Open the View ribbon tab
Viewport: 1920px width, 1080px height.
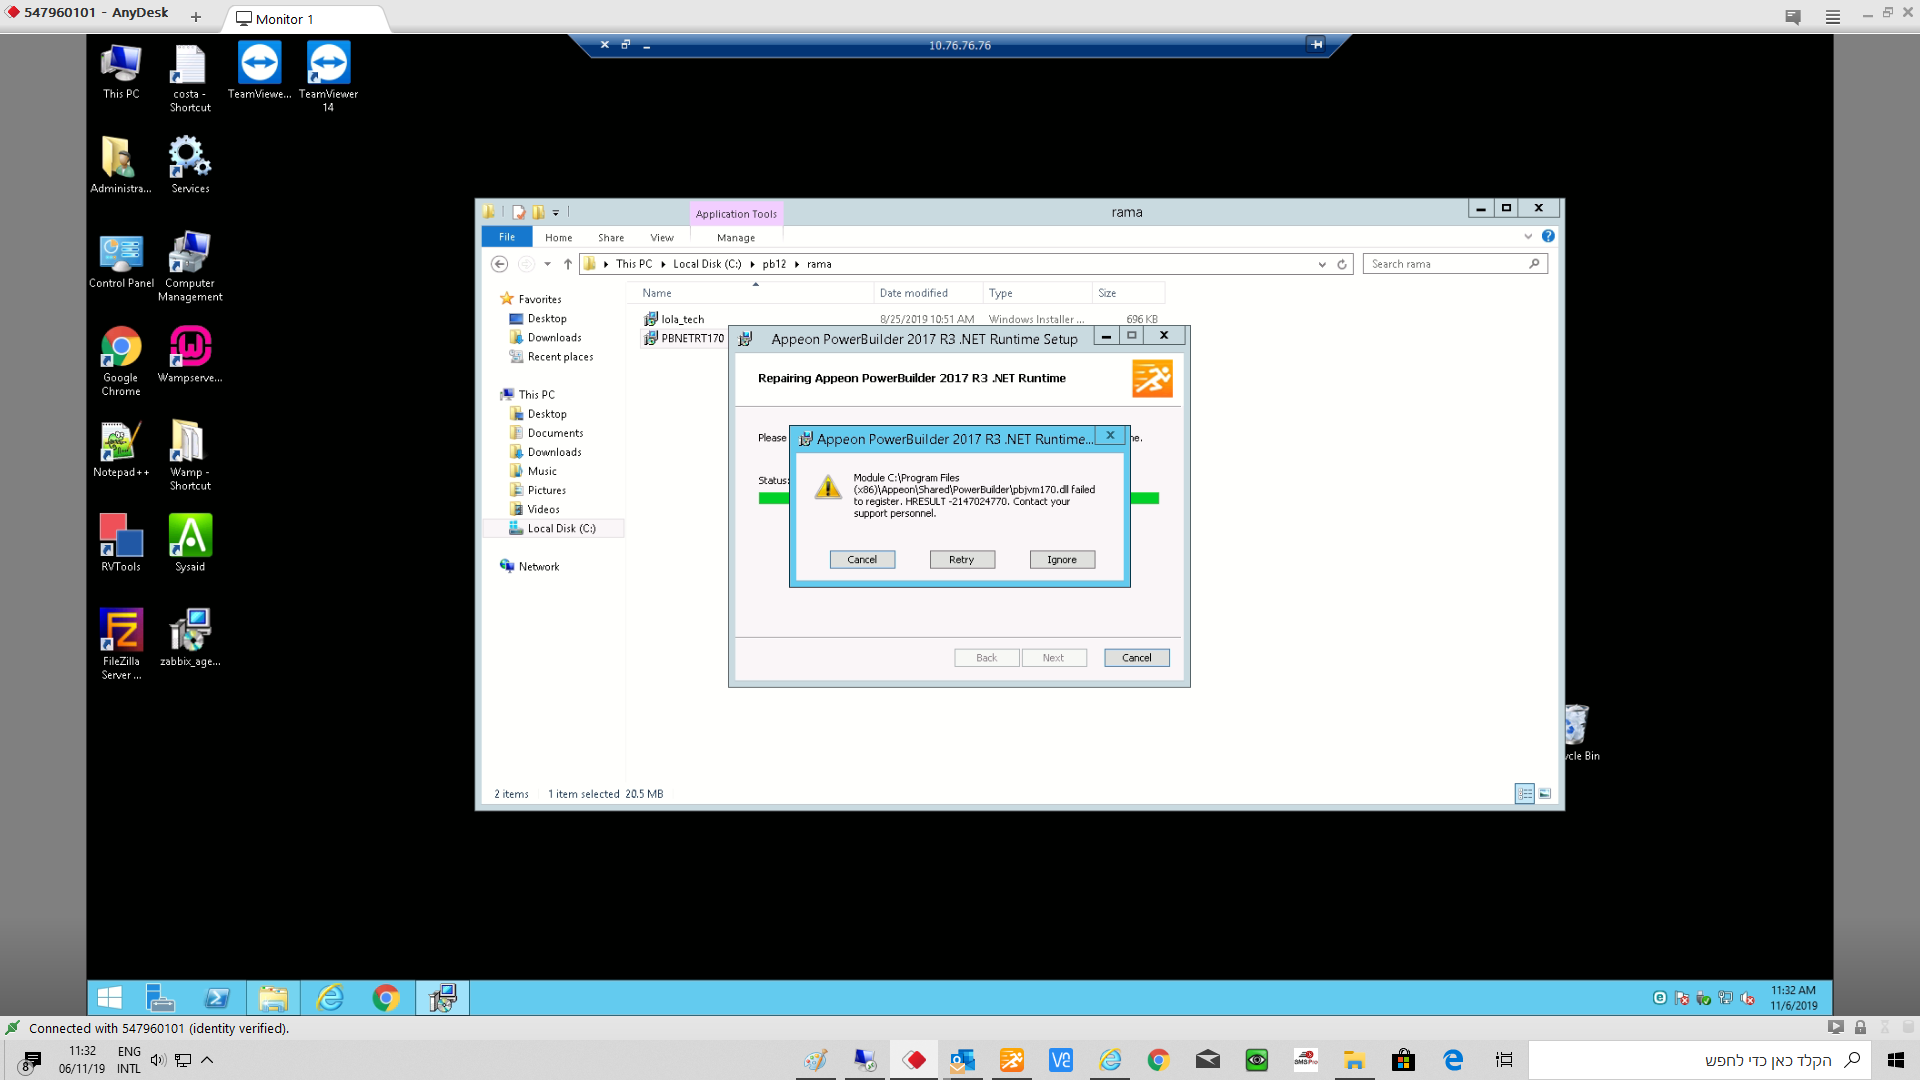coord(662,238)
